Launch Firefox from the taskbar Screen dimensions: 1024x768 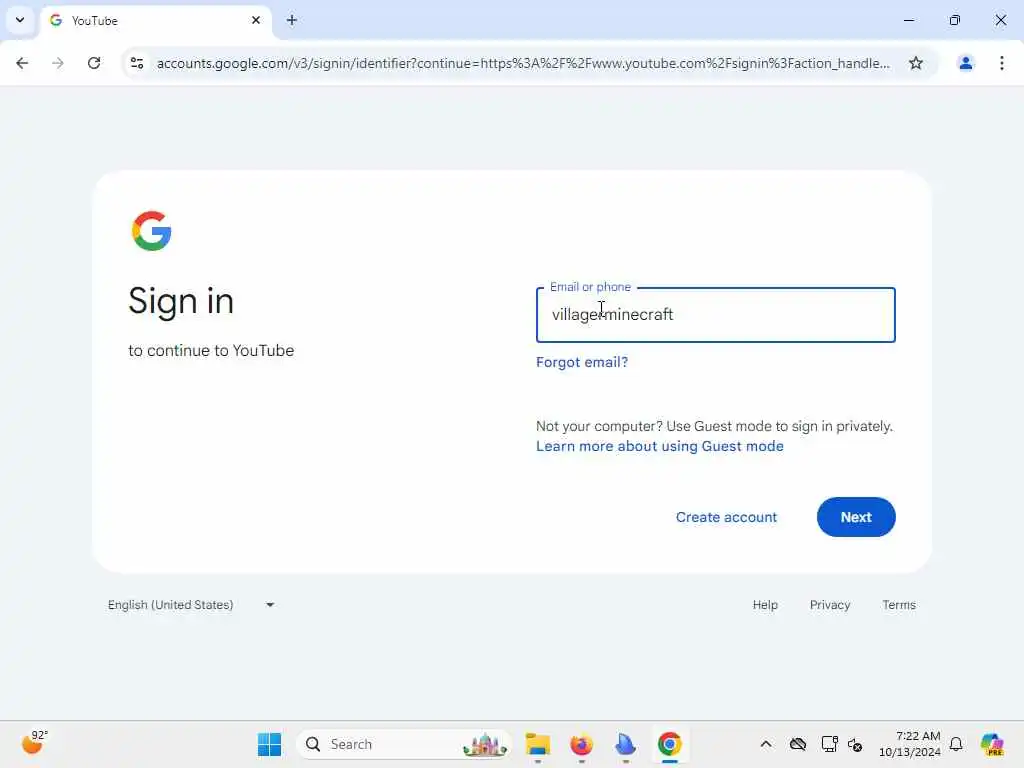click(x=581, y=744)
